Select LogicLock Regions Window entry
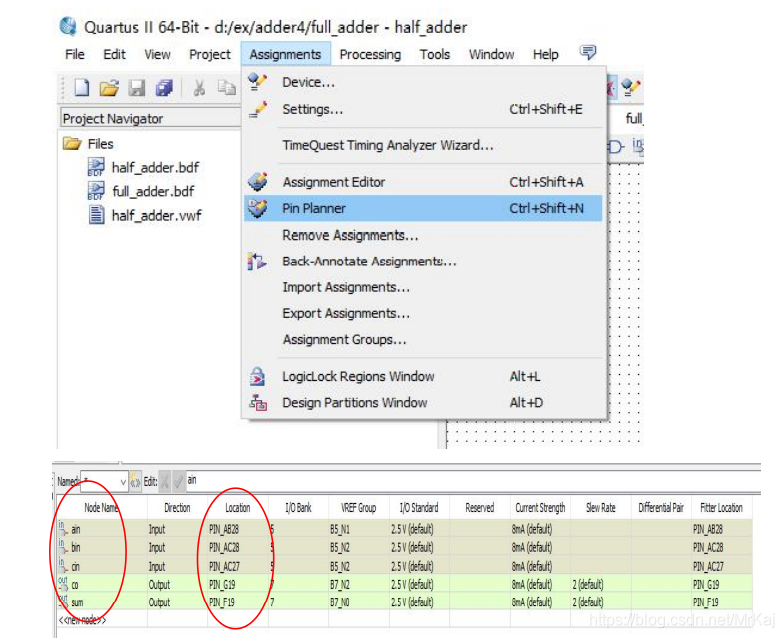784x638 pixels. coord(423,376)
